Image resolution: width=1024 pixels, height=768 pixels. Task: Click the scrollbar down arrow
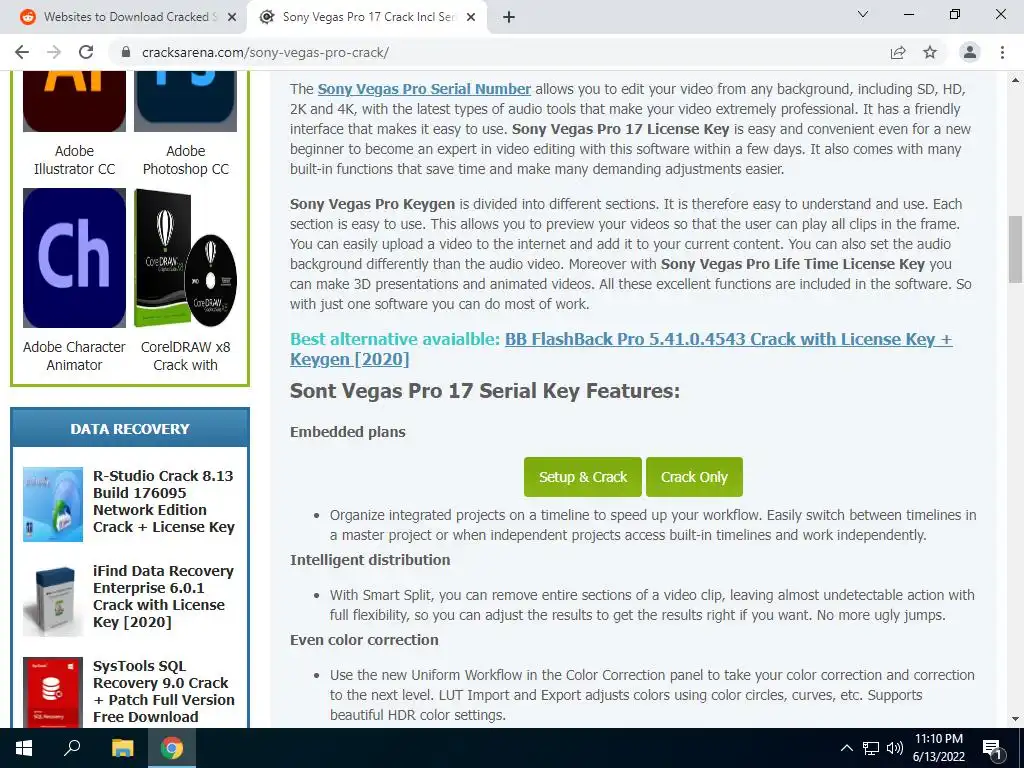pyautogui.click(x=1015, y=719)
